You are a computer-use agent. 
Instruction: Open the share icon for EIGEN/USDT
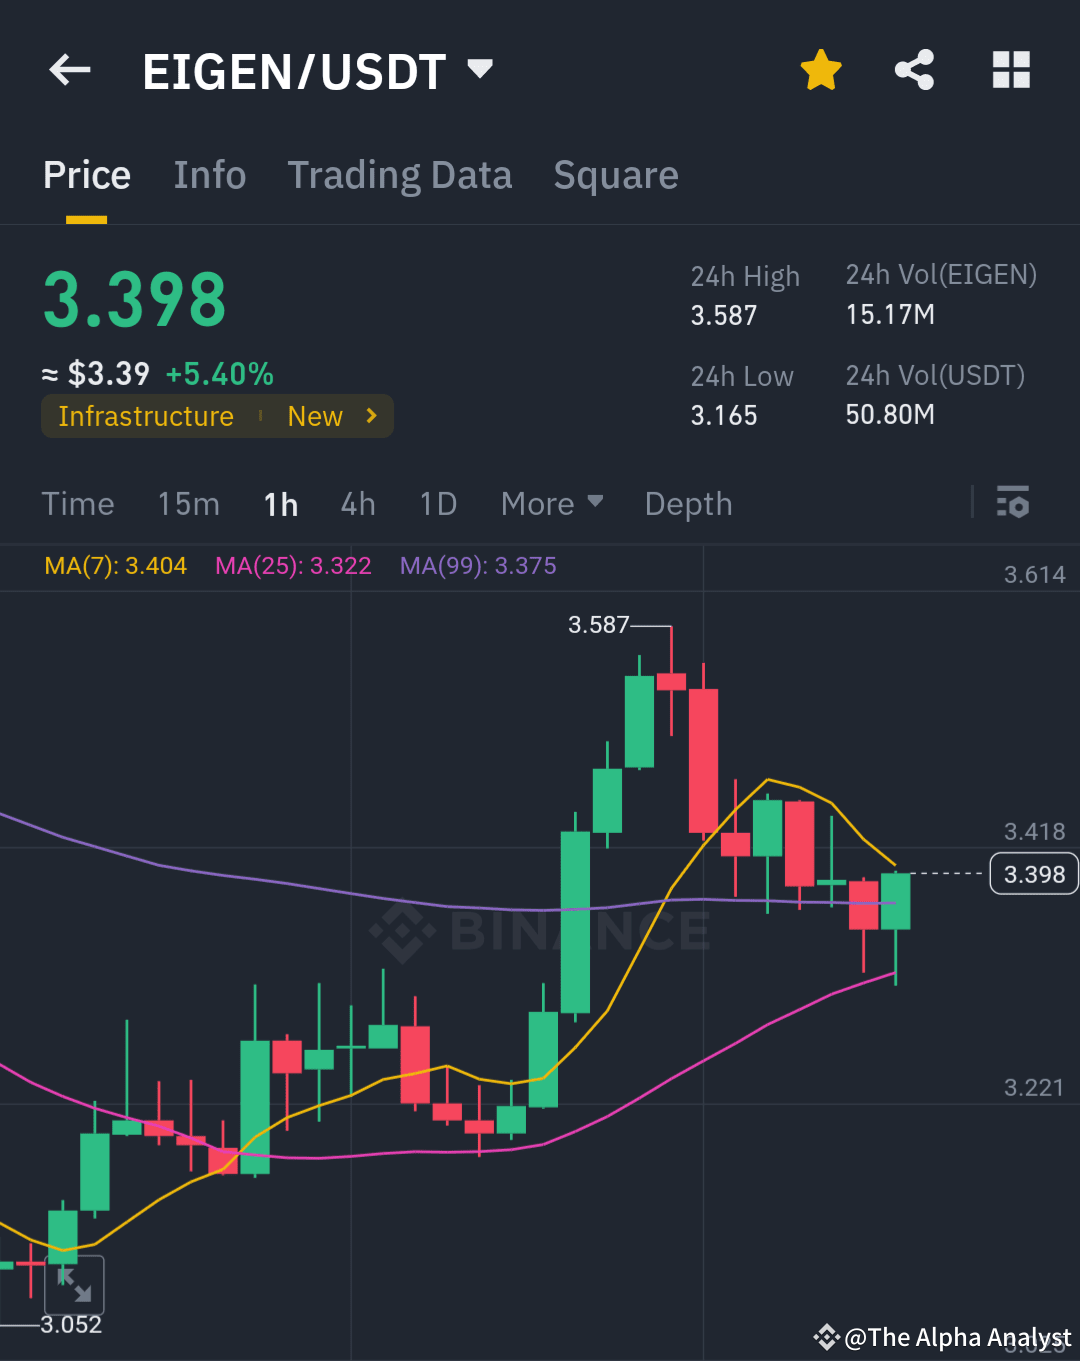point(914,70)
